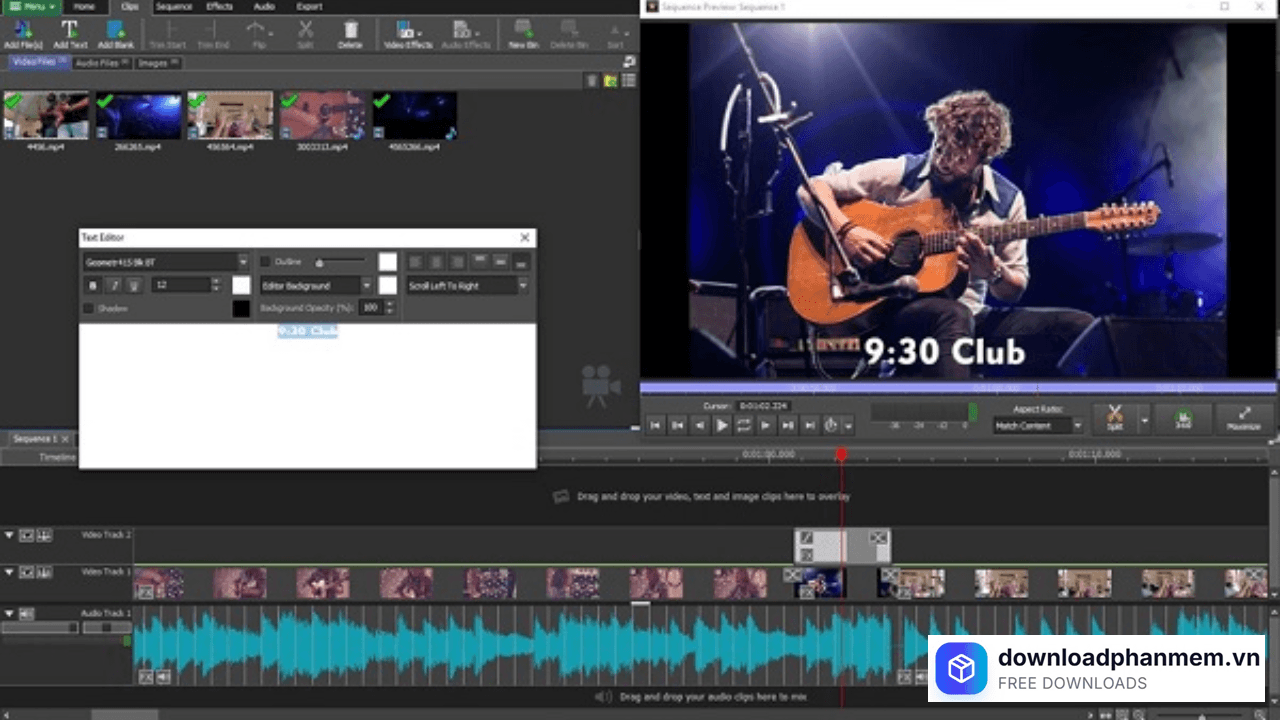Image resolution: width=1280 pixels, height=720 pixels.
Task: Open the green Menu dropdown
Action: pos(33,6)
